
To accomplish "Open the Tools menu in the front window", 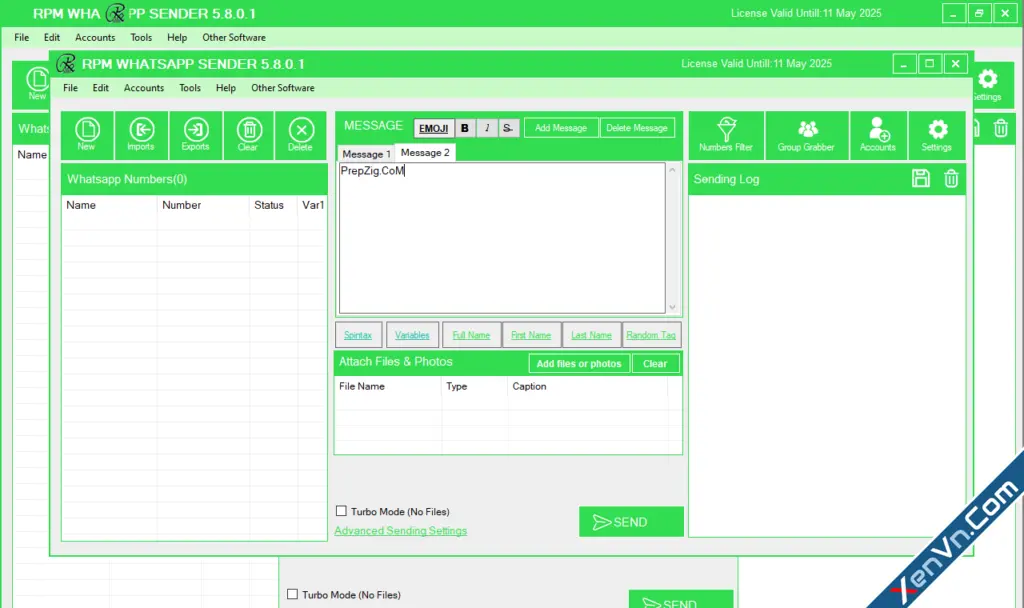I will click(x=190, y=88).
